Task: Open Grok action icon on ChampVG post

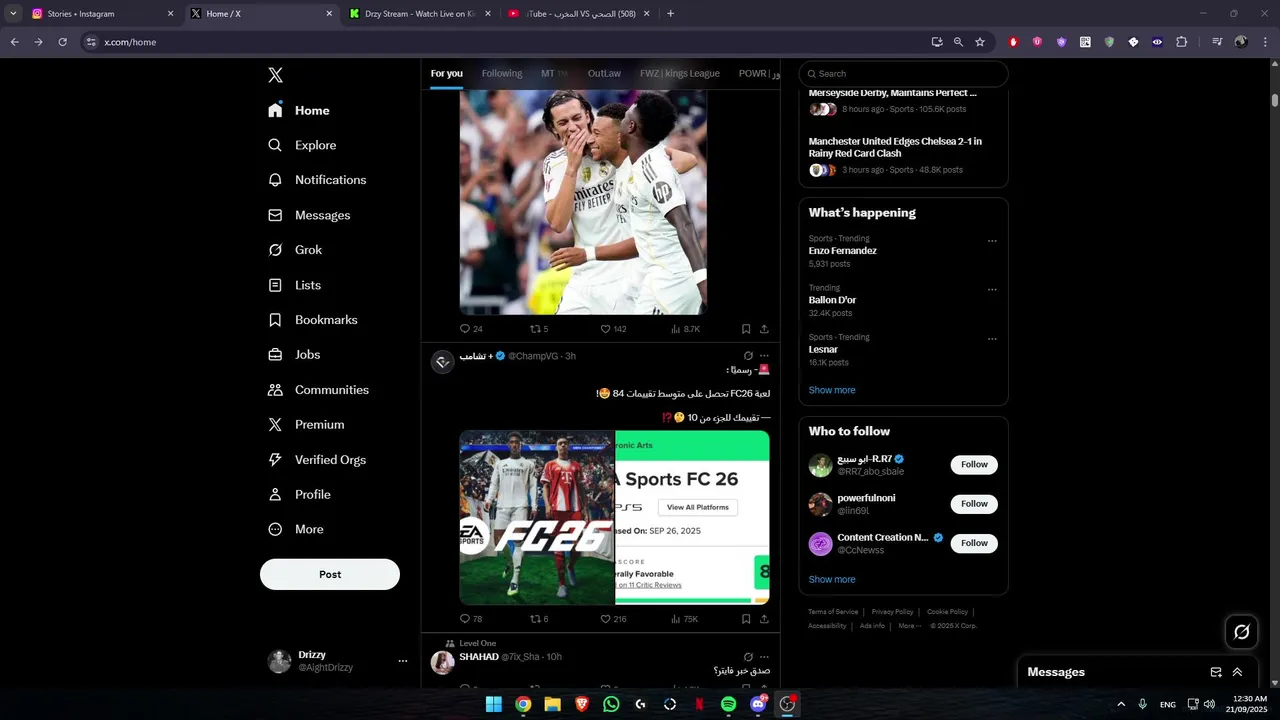Action: pyautogui.click(x=748, y=356)
